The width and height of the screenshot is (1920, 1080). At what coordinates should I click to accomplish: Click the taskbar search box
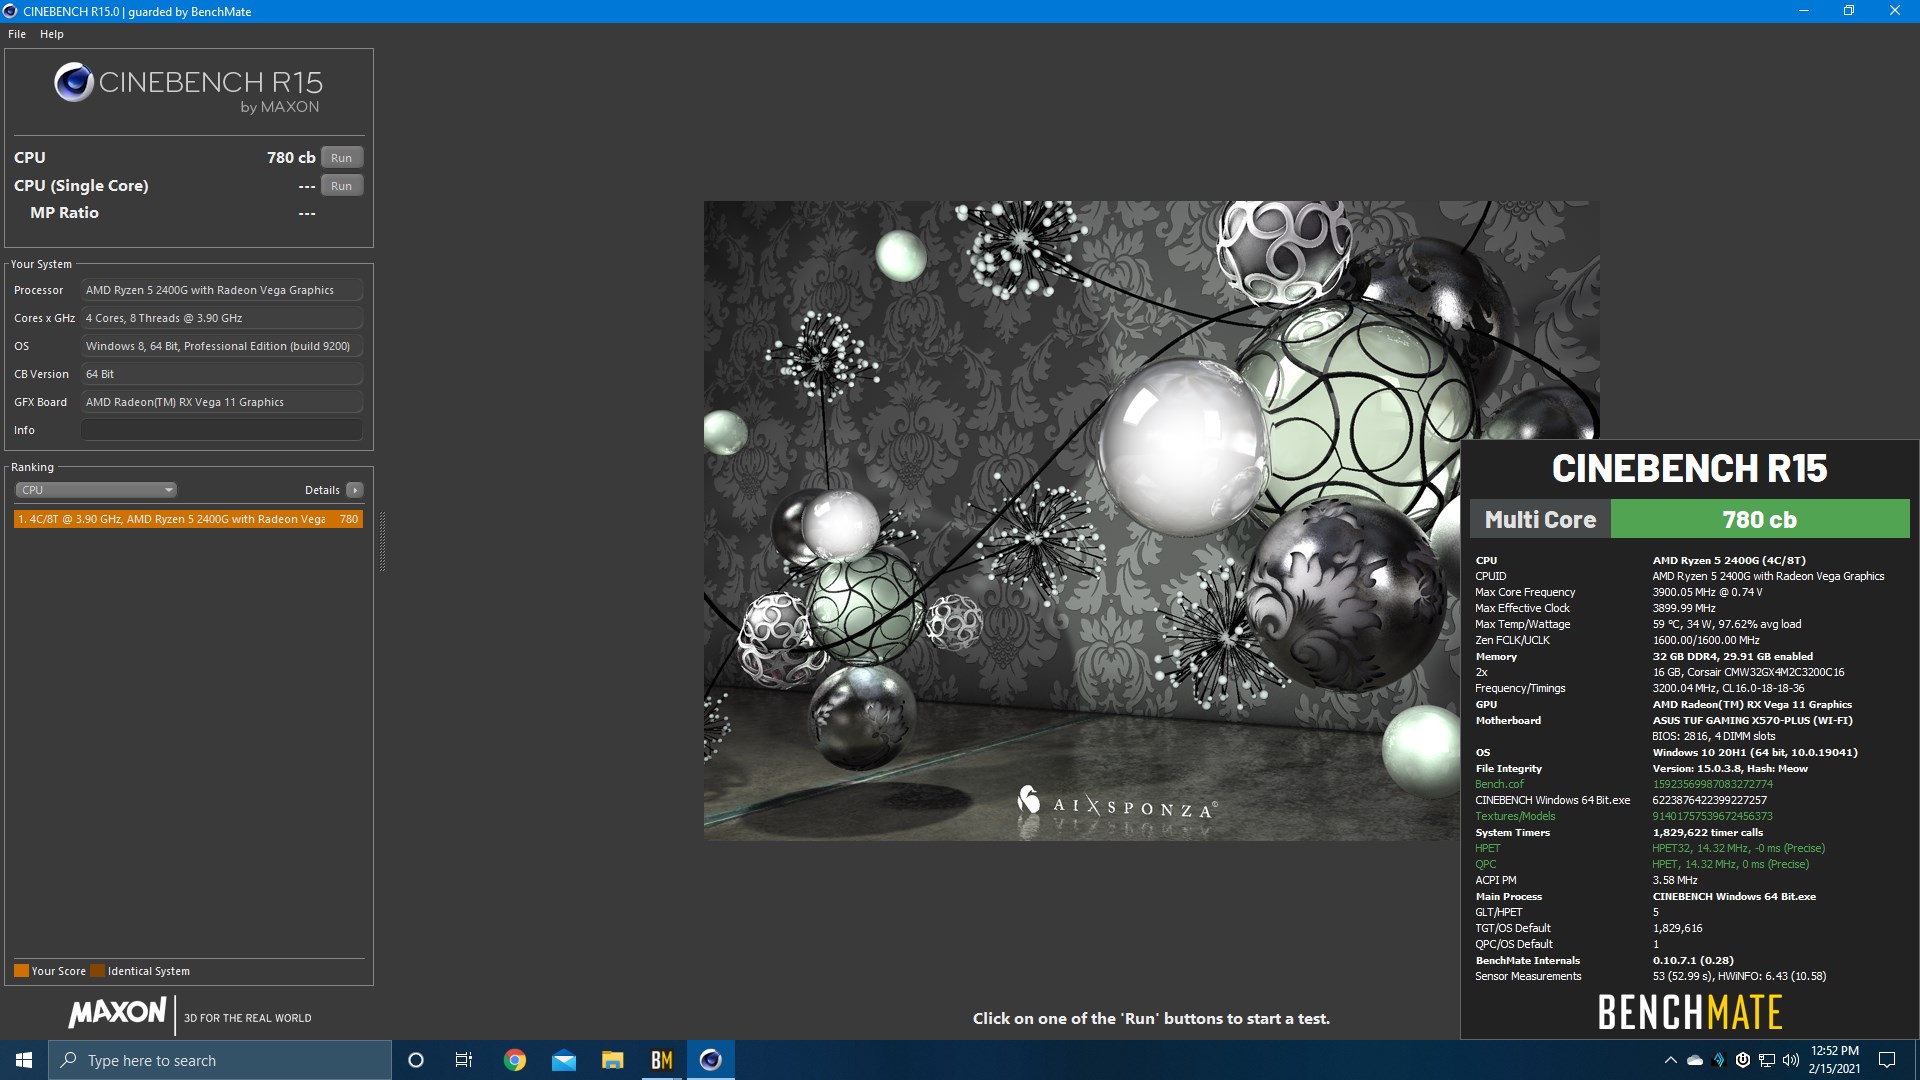[x=220, y=1060]
